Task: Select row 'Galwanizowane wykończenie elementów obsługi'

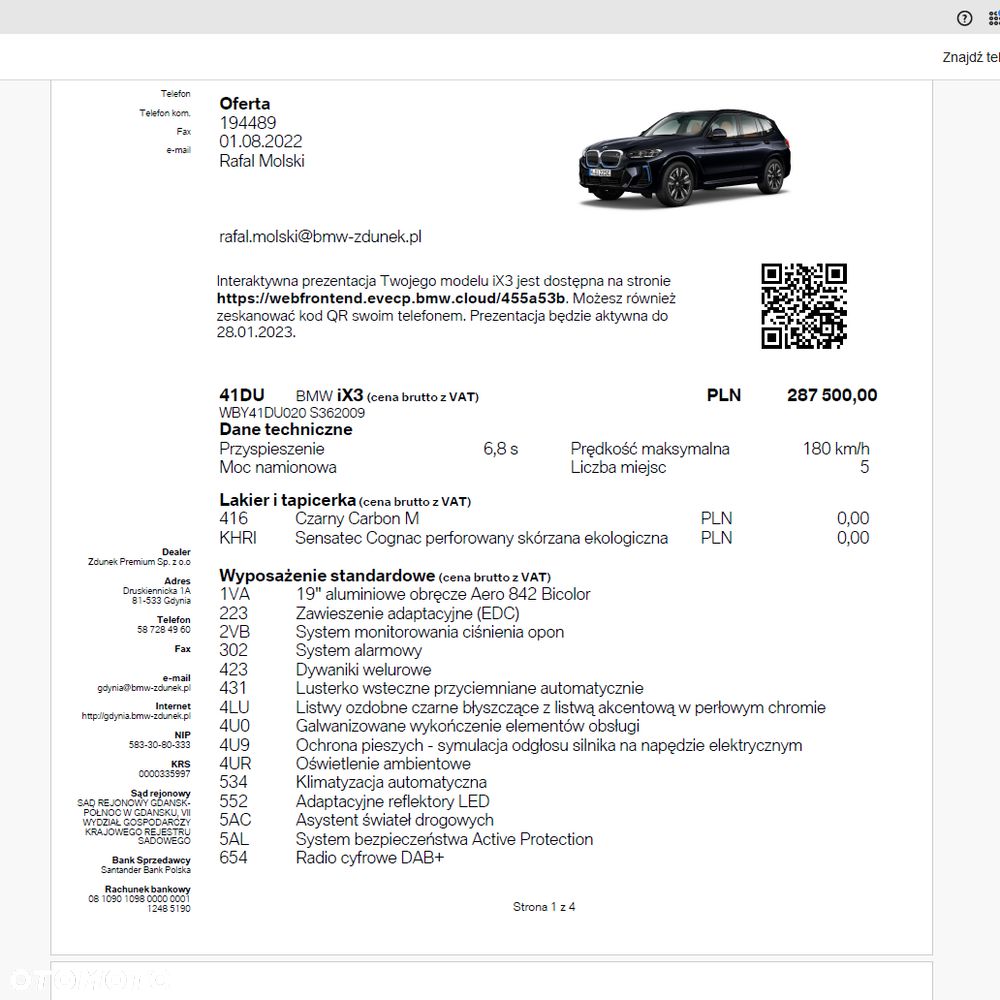Action: click(x=467, y=726)
